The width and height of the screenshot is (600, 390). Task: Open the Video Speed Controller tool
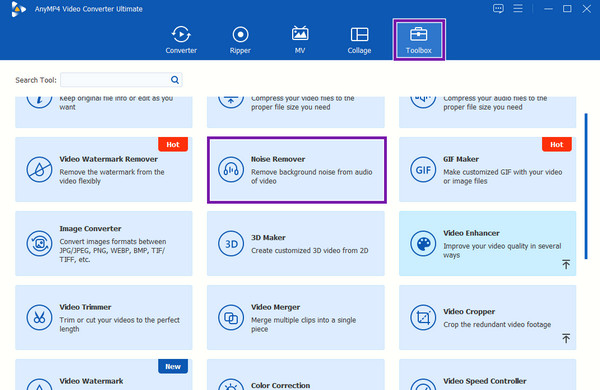488,374
